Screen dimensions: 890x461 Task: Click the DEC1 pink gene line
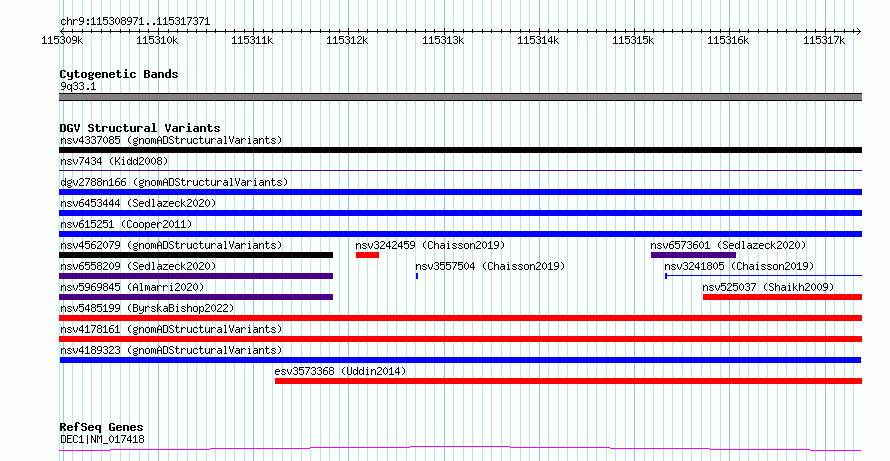(x=460, y=449)
